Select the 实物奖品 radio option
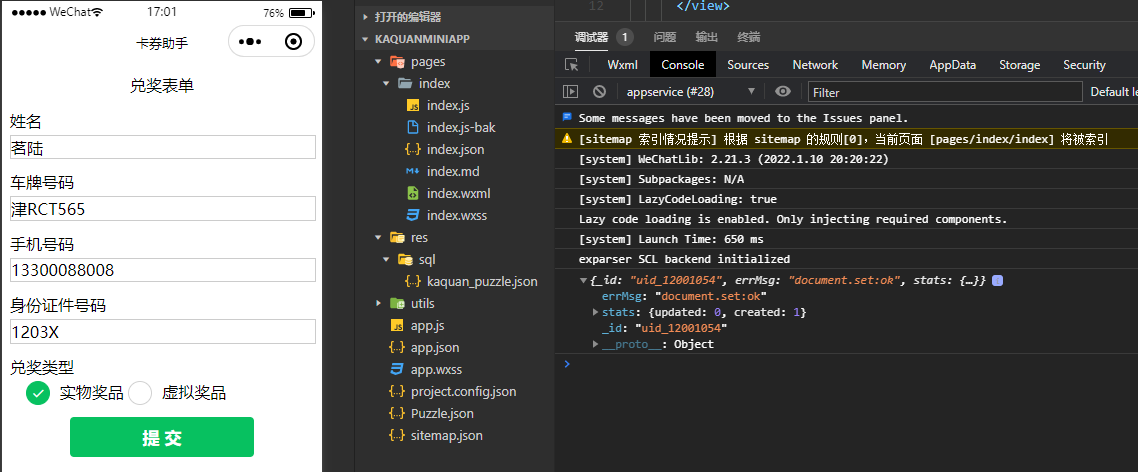The width and height of the screenshot is (1138, 472). 38,393
